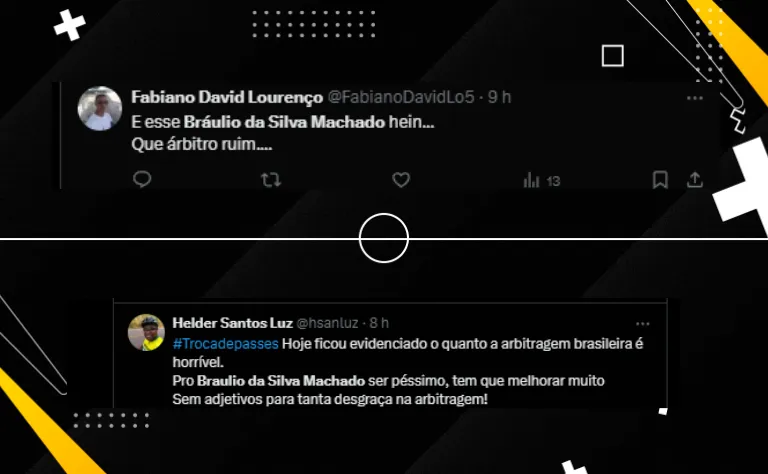Open the 8 h timestamp on Helder's tweet
The height and width of the screenshot is (474, 768).
pos(379,323)
